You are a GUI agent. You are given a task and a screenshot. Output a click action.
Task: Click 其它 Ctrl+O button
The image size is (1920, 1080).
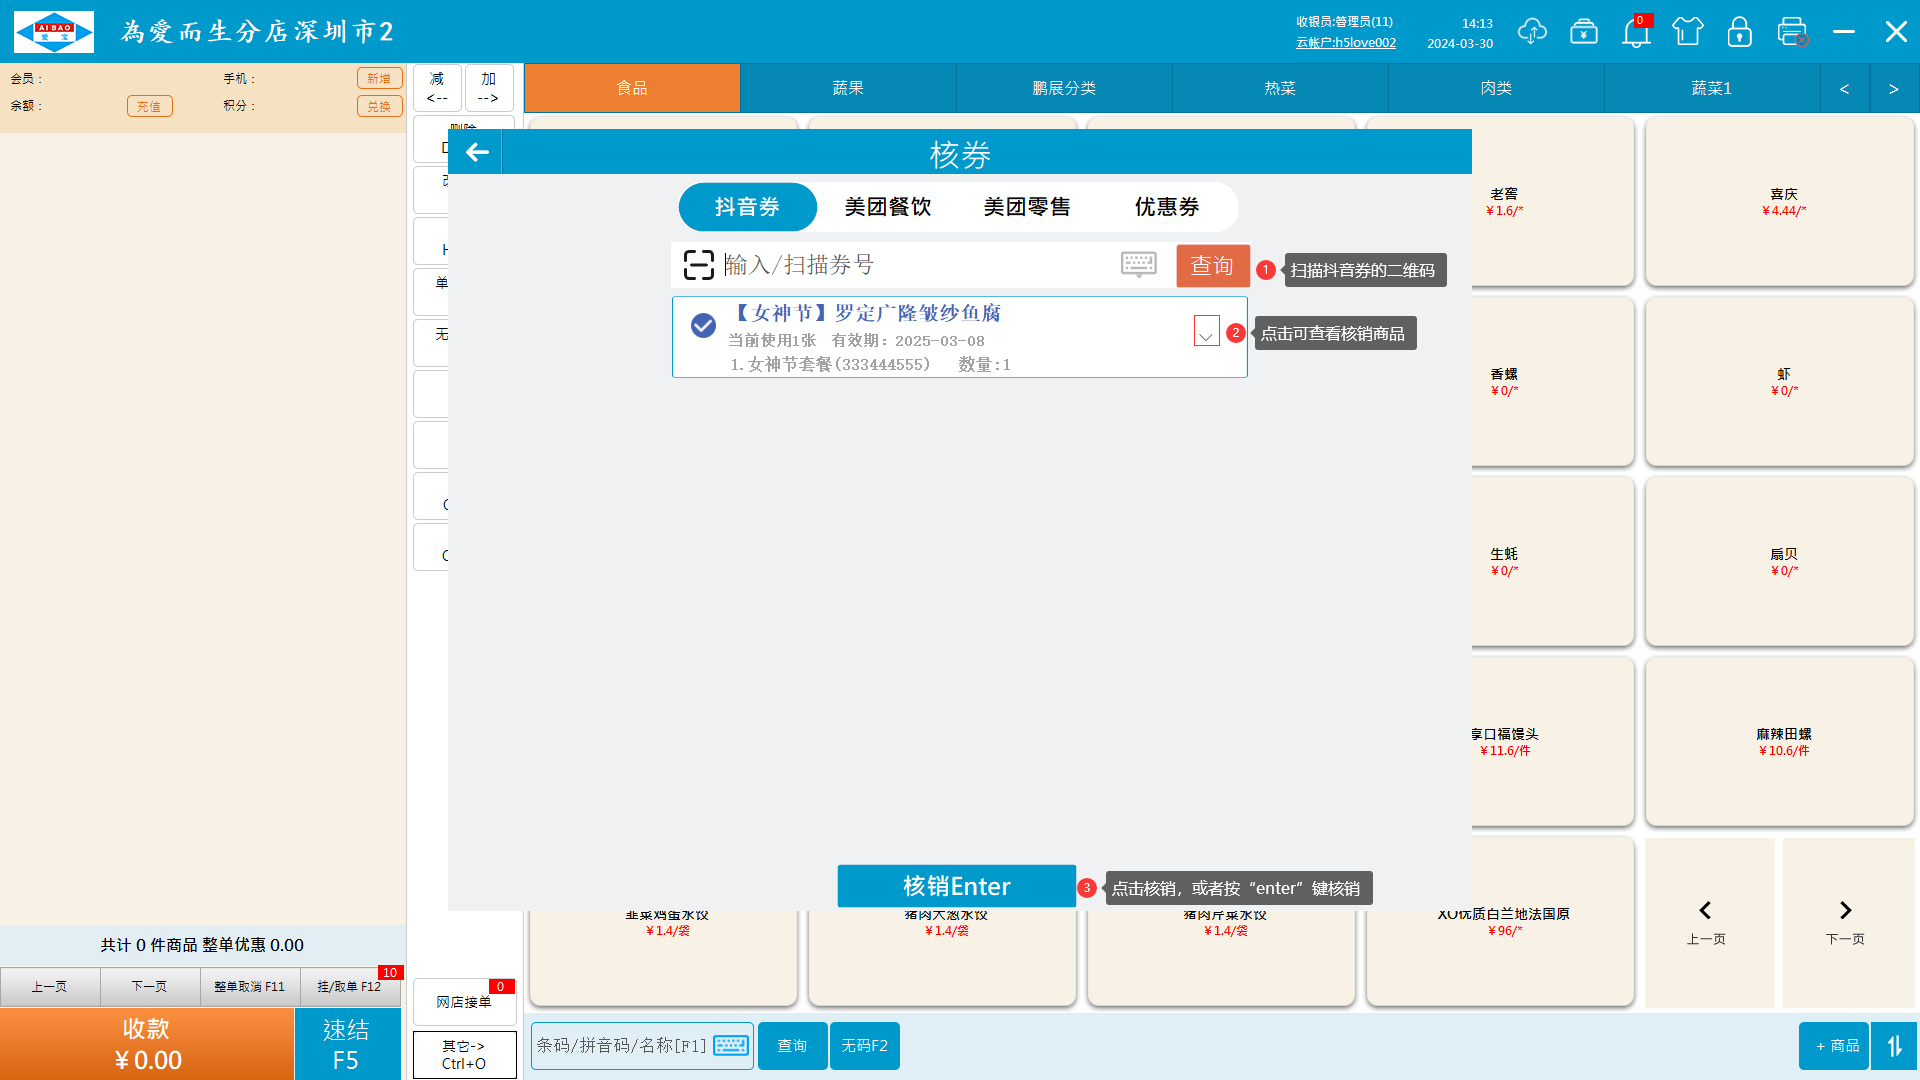464,1055
